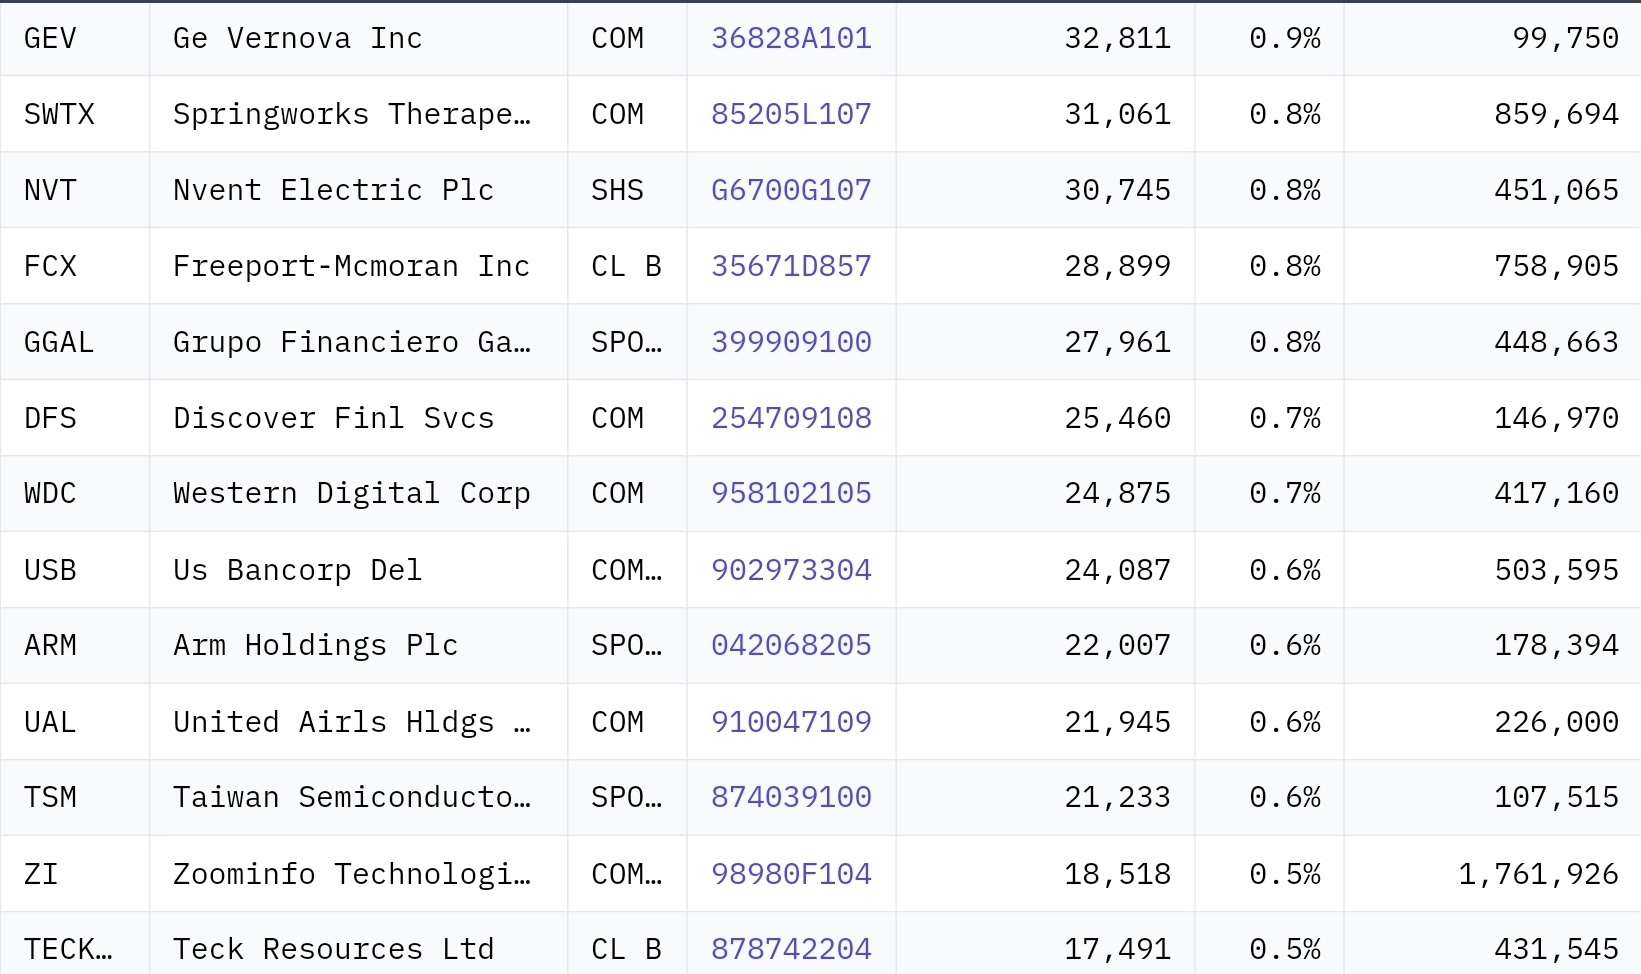This screenshot has width=1641, height=974.
Task: Click company name Zoominfo Technologi…
Action: tap(352, 874)
